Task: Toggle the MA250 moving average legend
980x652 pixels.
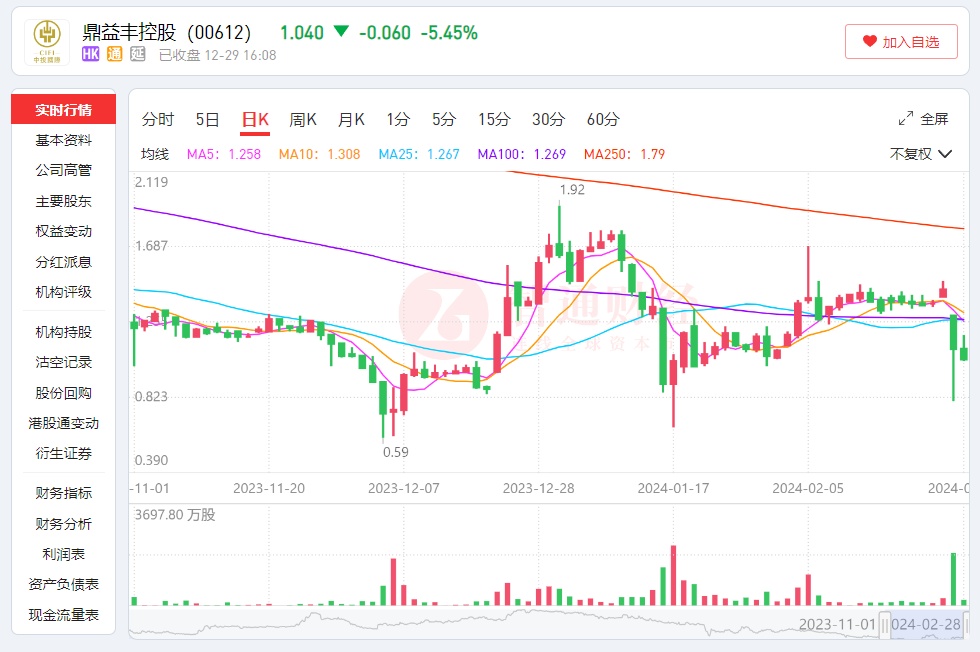Action: coord(624,154)
